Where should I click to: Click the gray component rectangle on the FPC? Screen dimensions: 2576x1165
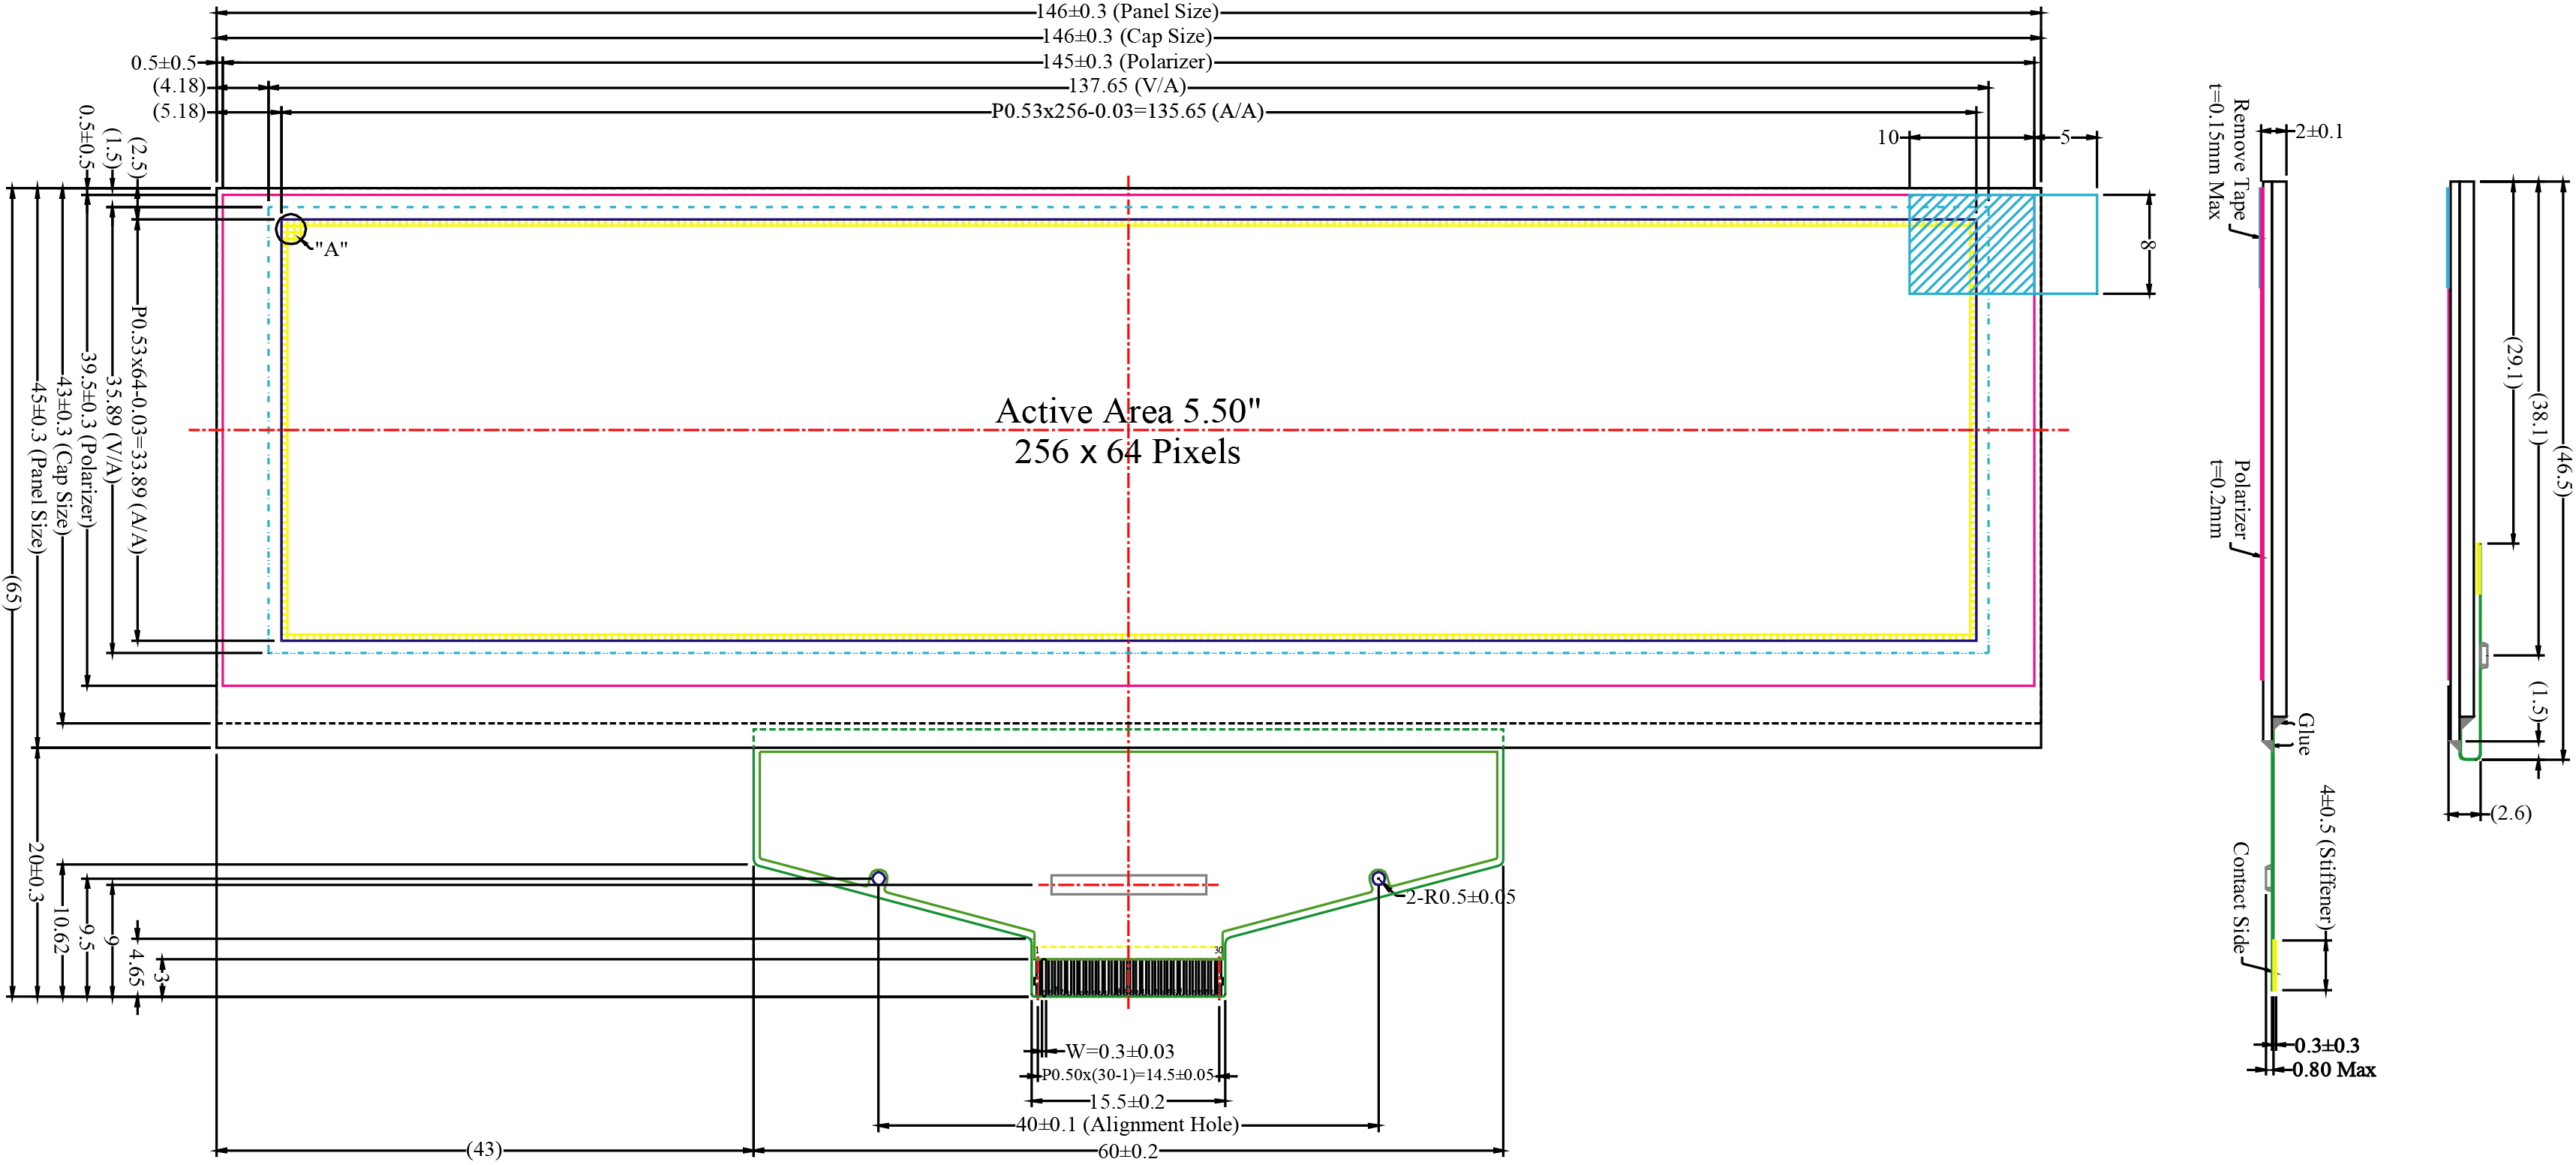[1129, 885]
